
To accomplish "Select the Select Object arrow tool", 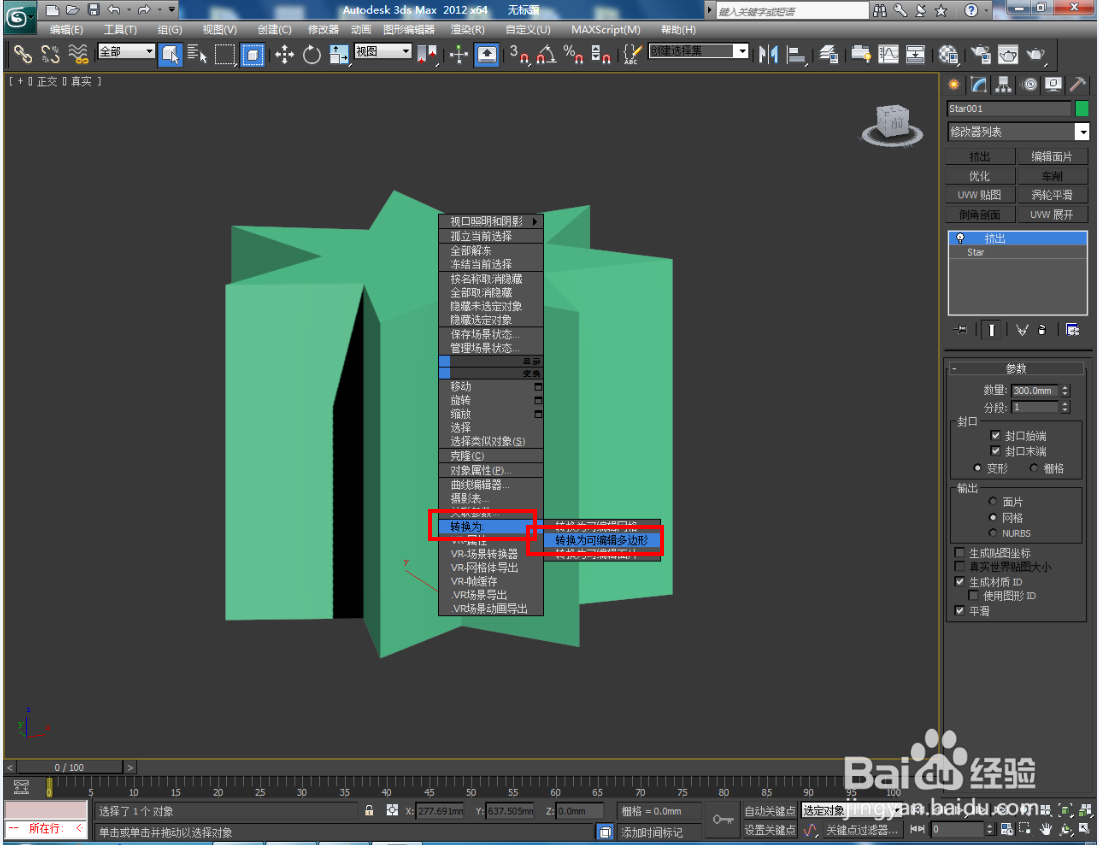I will (x=170, y=54).
